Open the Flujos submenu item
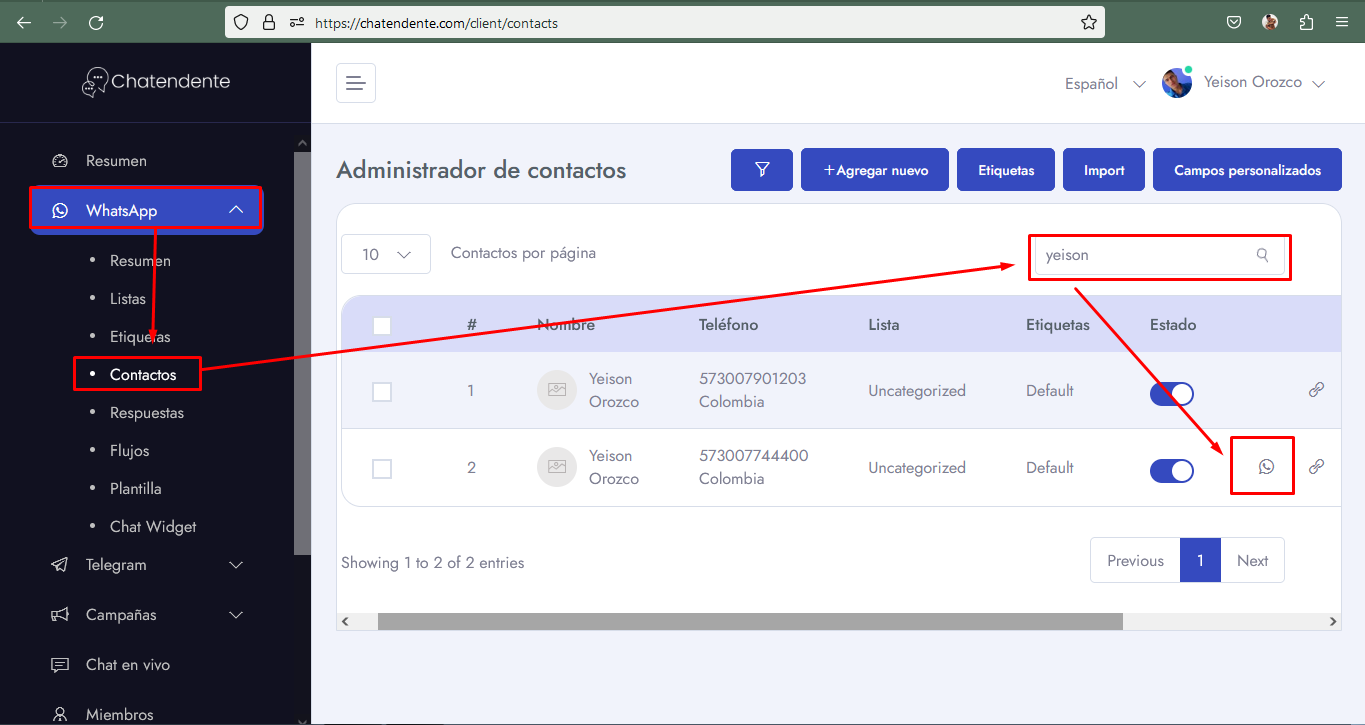Viewport: 1365px width, 725px height. pos(130,451)
